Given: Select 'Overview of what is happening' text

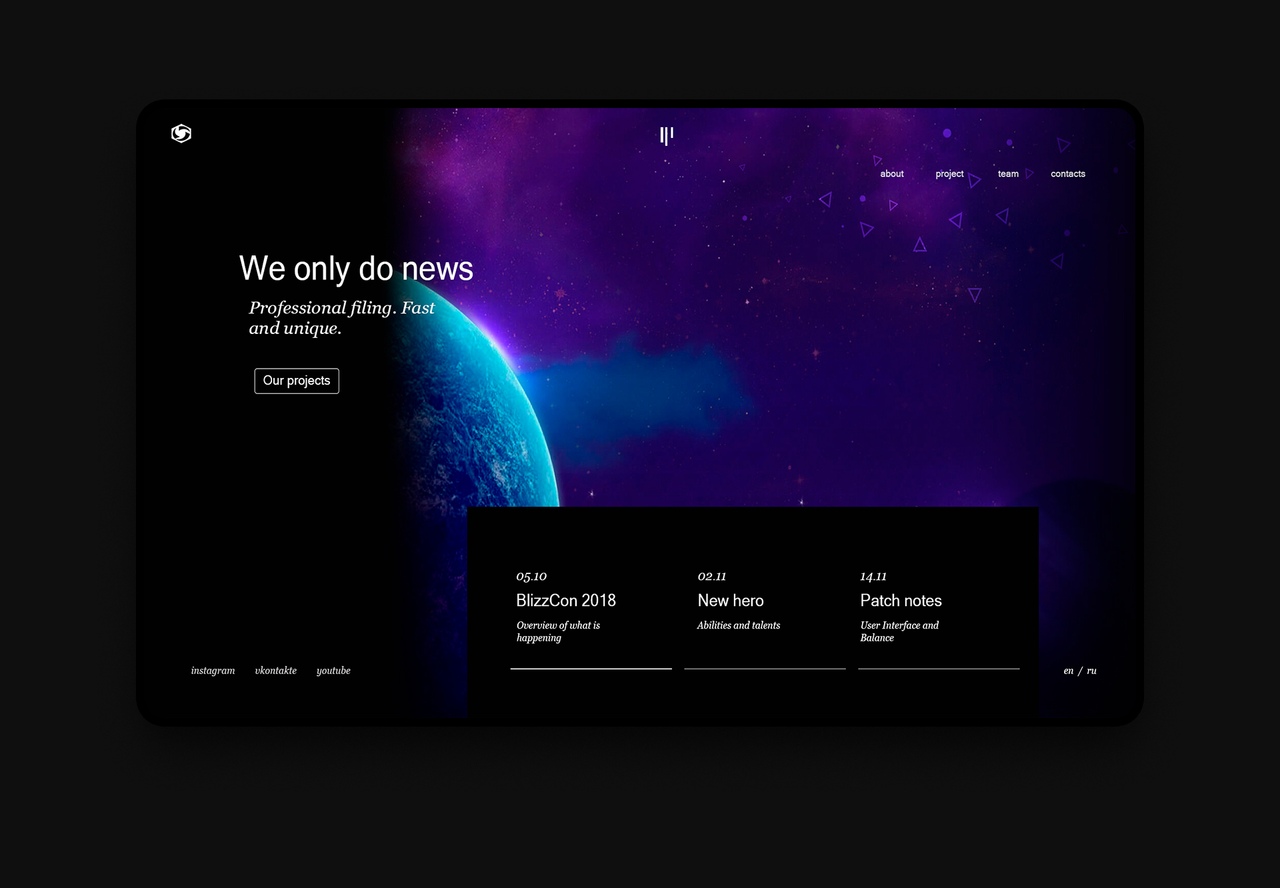Looking at the screenshot, I should pos(558,632).
